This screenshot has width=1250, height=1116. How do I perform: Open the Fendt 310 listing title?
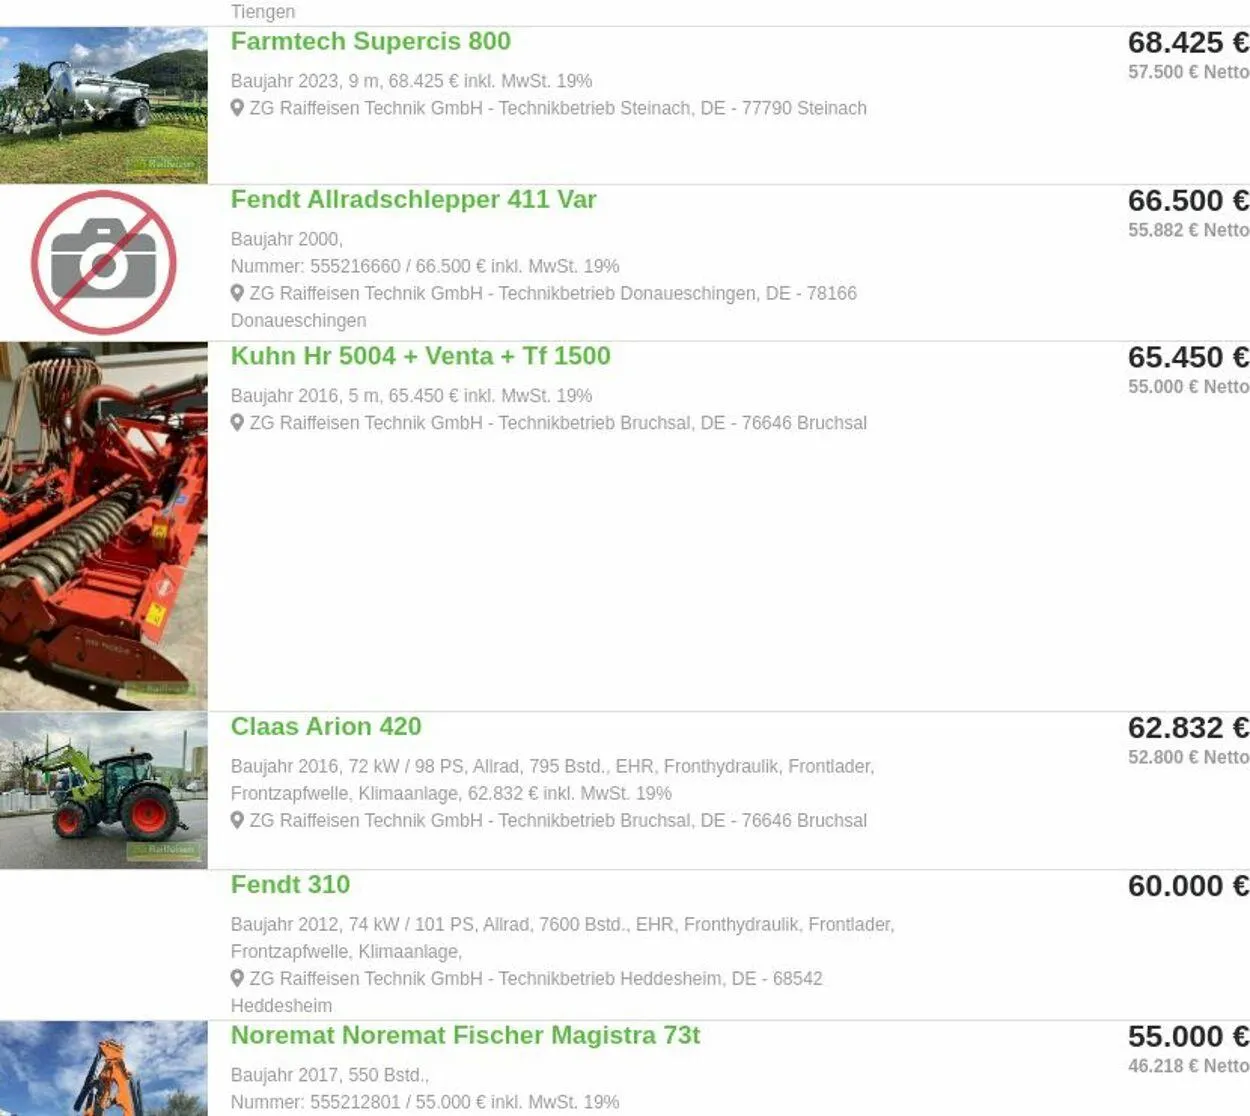tap(290, 885)
